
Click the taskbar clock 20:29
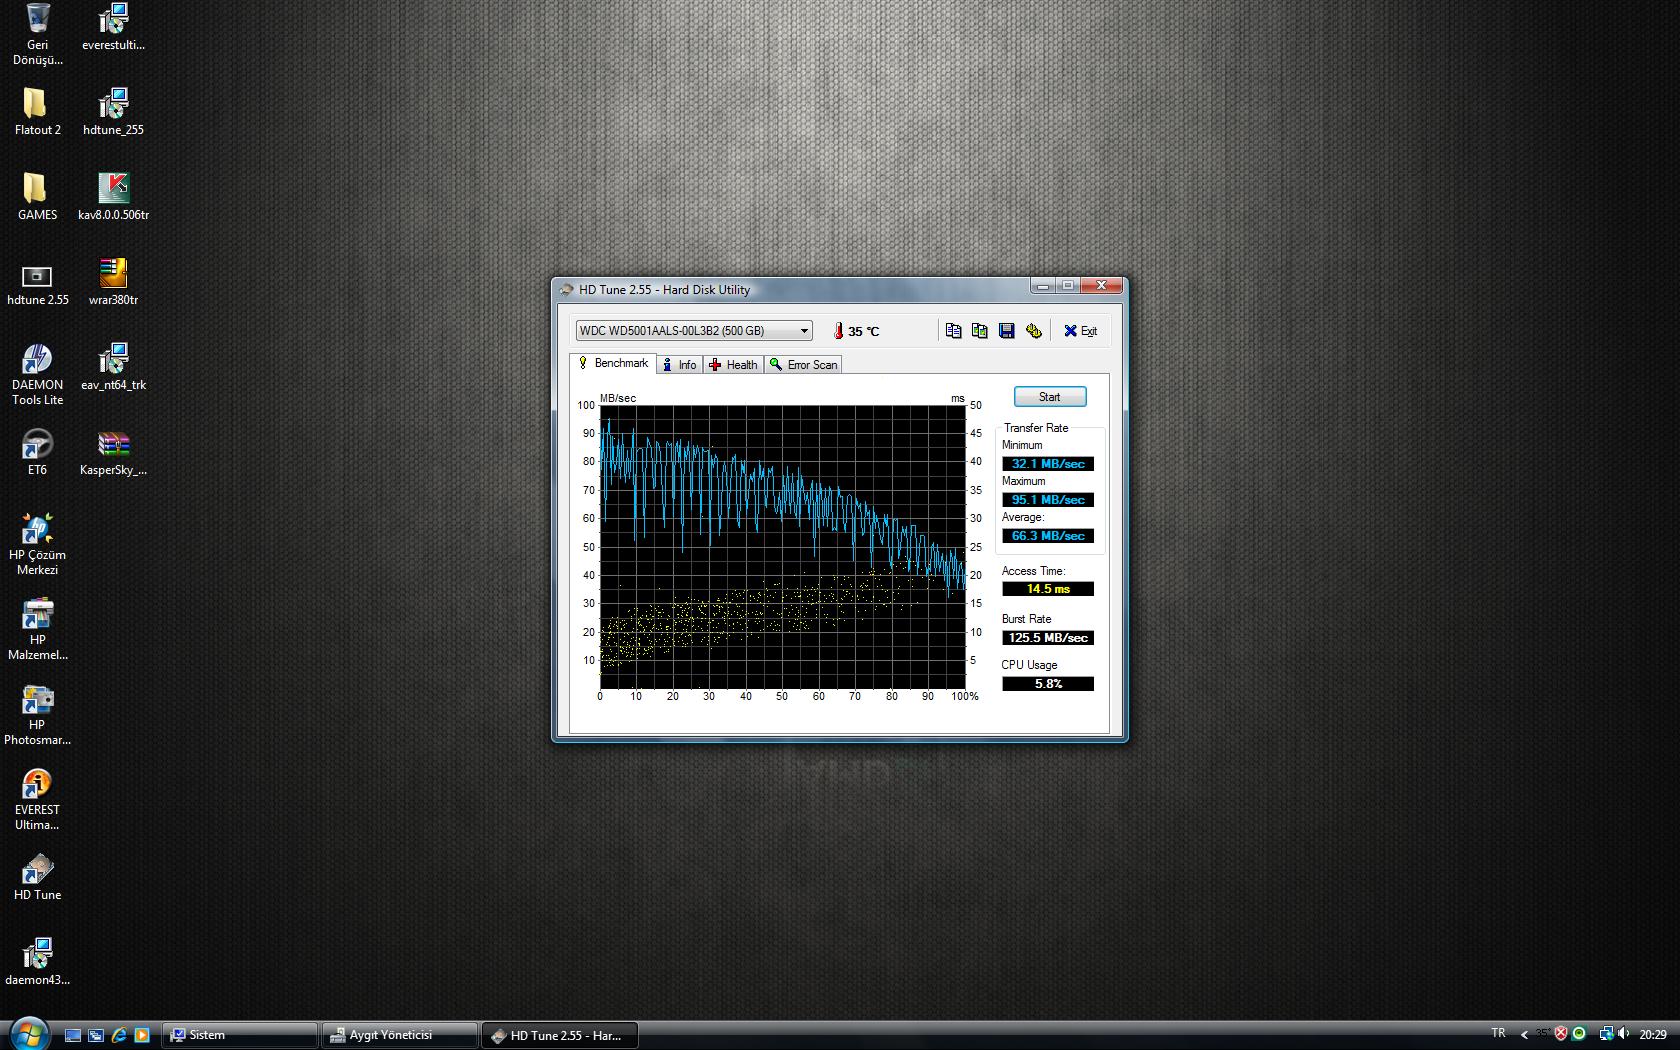1653,1035
